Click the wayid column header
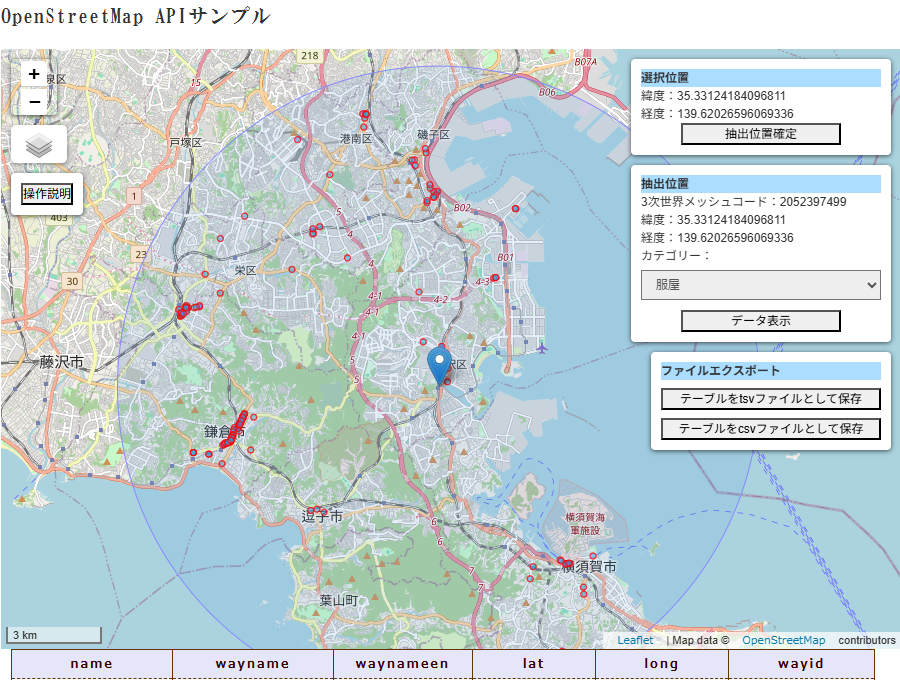 click(x=801, y=664)
